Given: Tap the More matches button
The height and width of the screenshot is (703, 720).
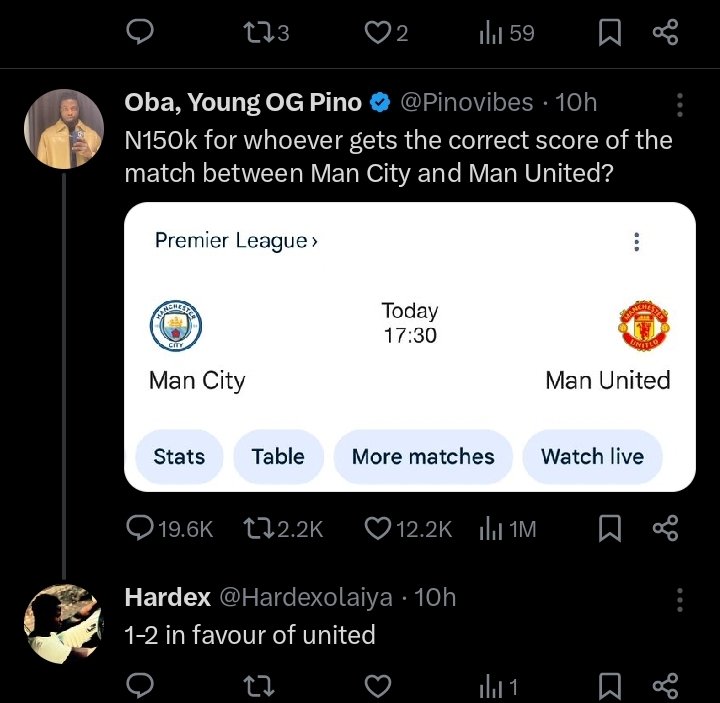Looking at the screenshot, I should (x=423, y=456).
